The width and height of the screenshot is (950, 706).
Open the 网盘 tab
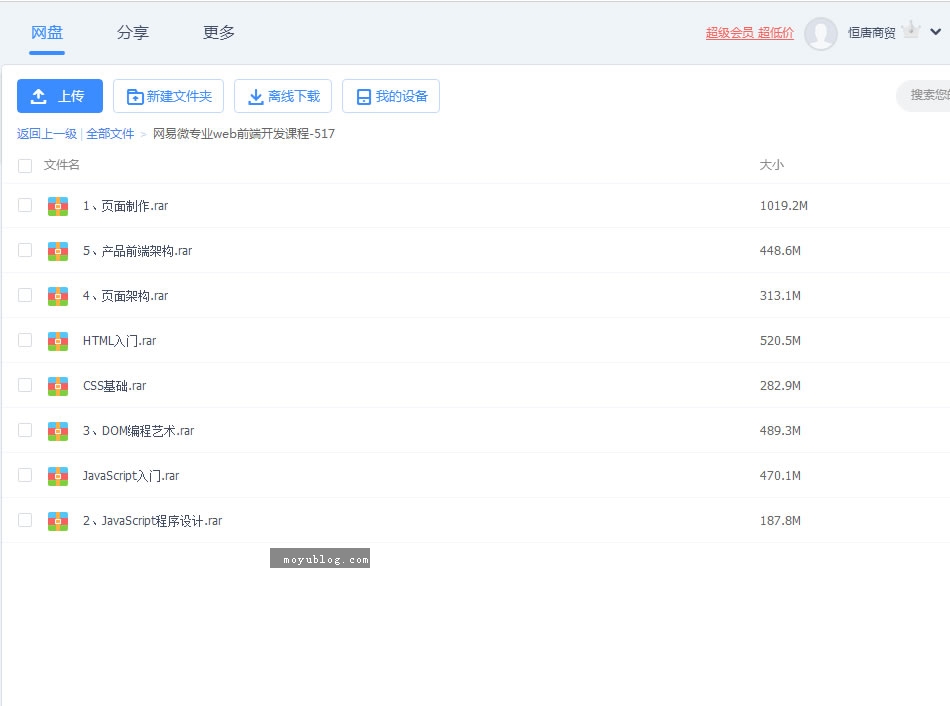[47, 33]
